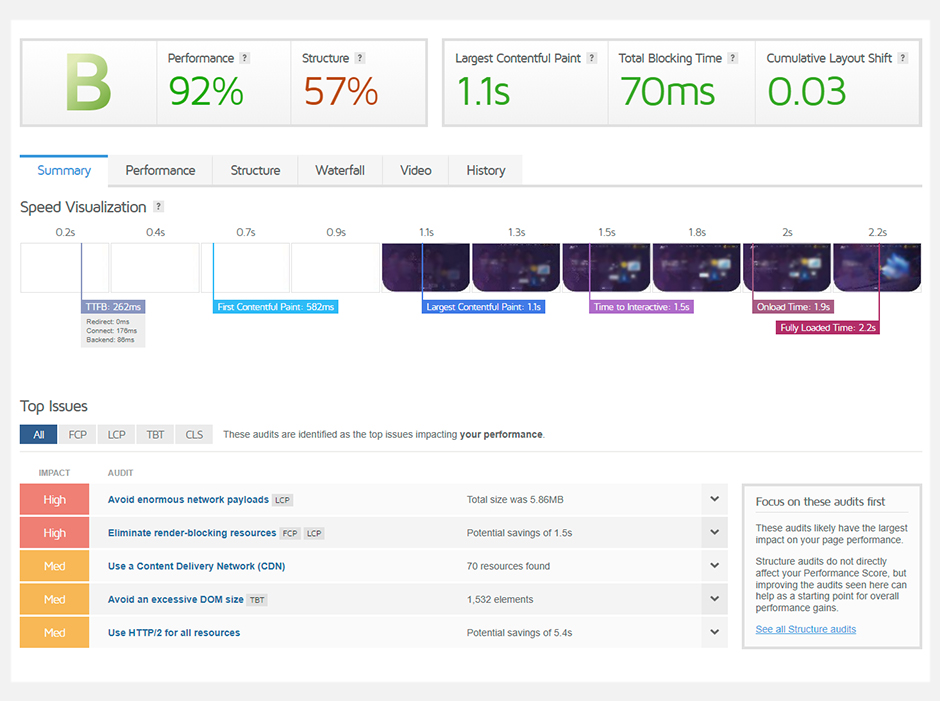Open Use a Content Delivery Network audit
This screenshot has height=701, width=940.
pos(196,566)
